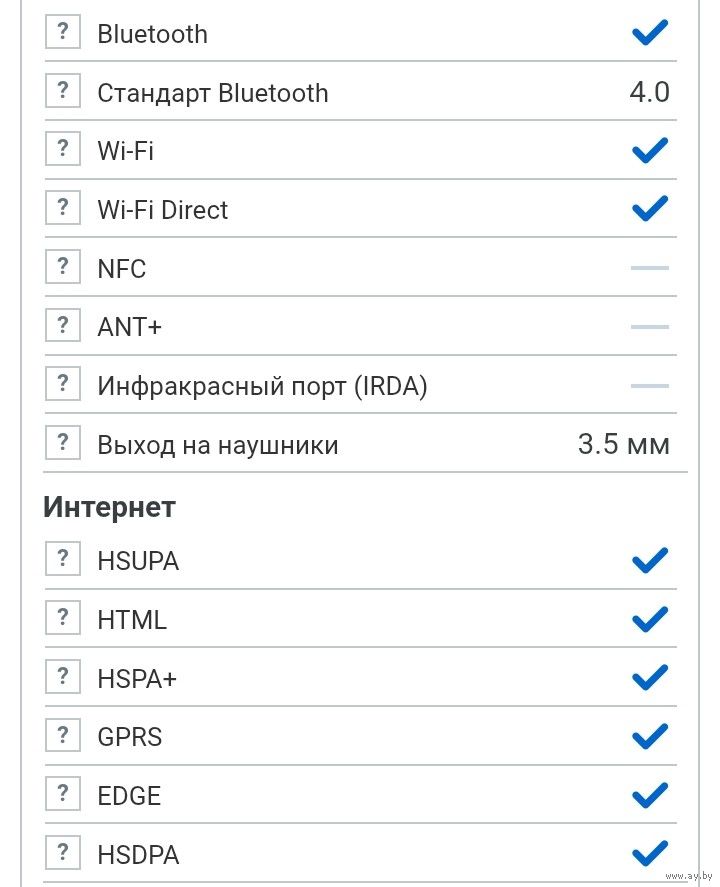Click the question mark beside HSDPA
Viewport: 720px width, 887px height.
(x=62, y=852)
